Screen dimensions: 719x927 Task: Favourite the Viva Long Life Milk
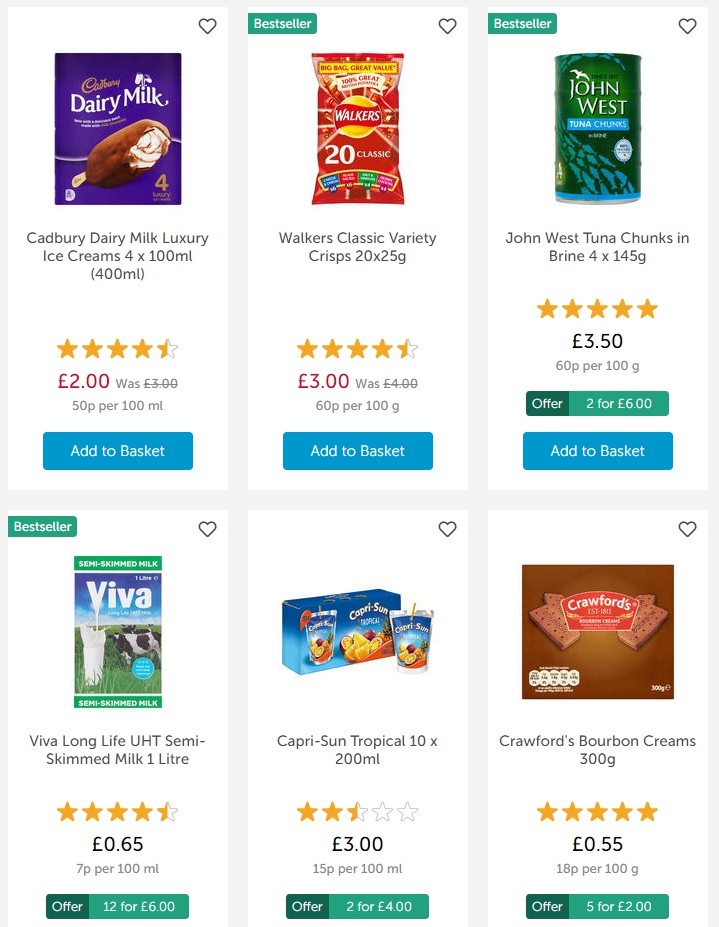click(x=207, y=529)
